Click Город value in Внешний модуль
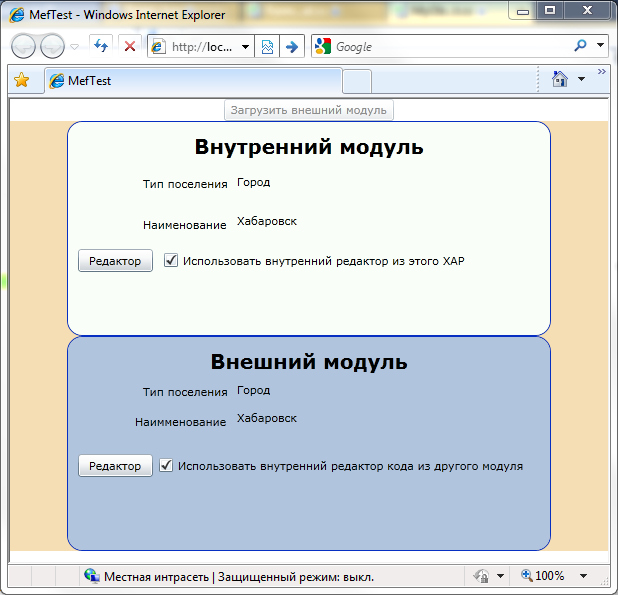 tap(253, 390)
